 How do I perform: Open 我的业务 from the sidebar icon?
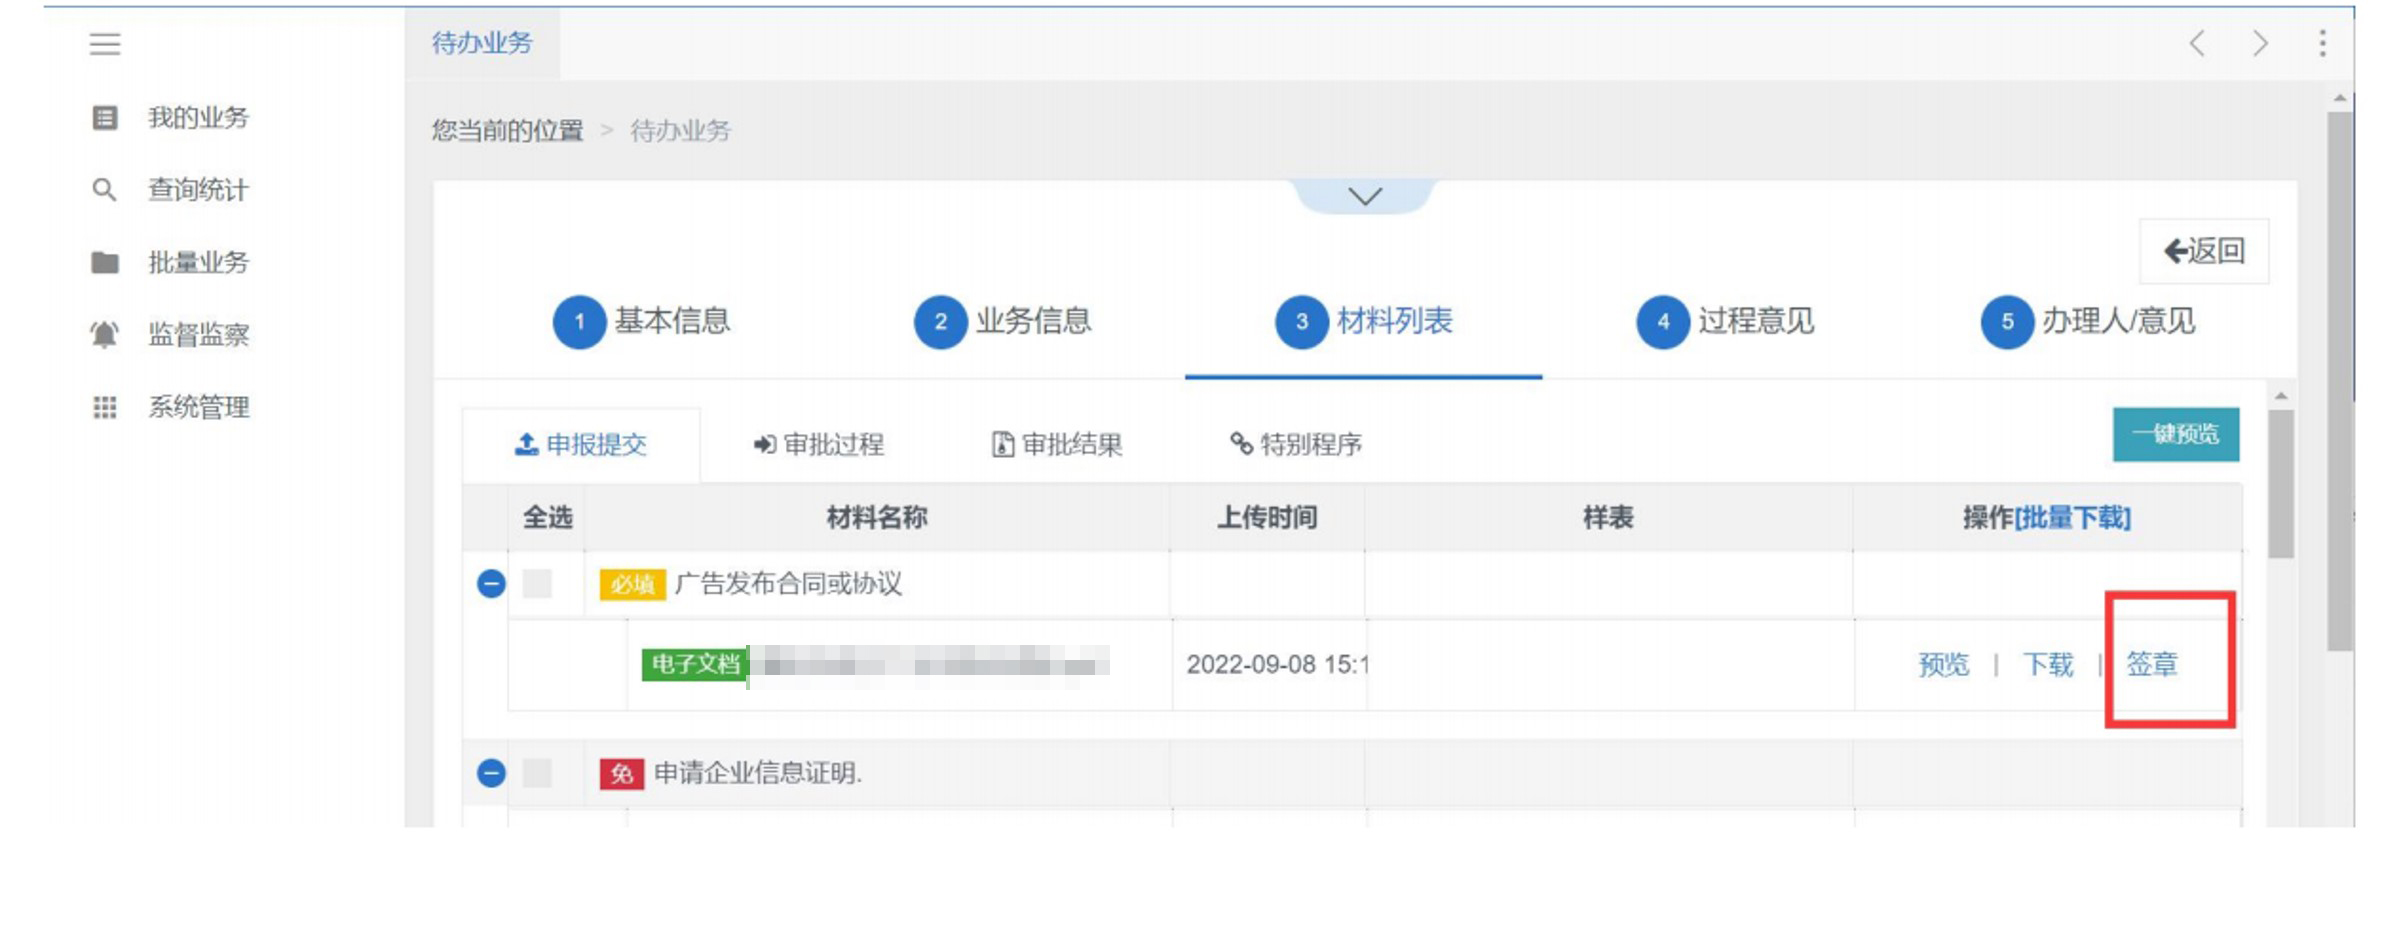click(105, 118)
